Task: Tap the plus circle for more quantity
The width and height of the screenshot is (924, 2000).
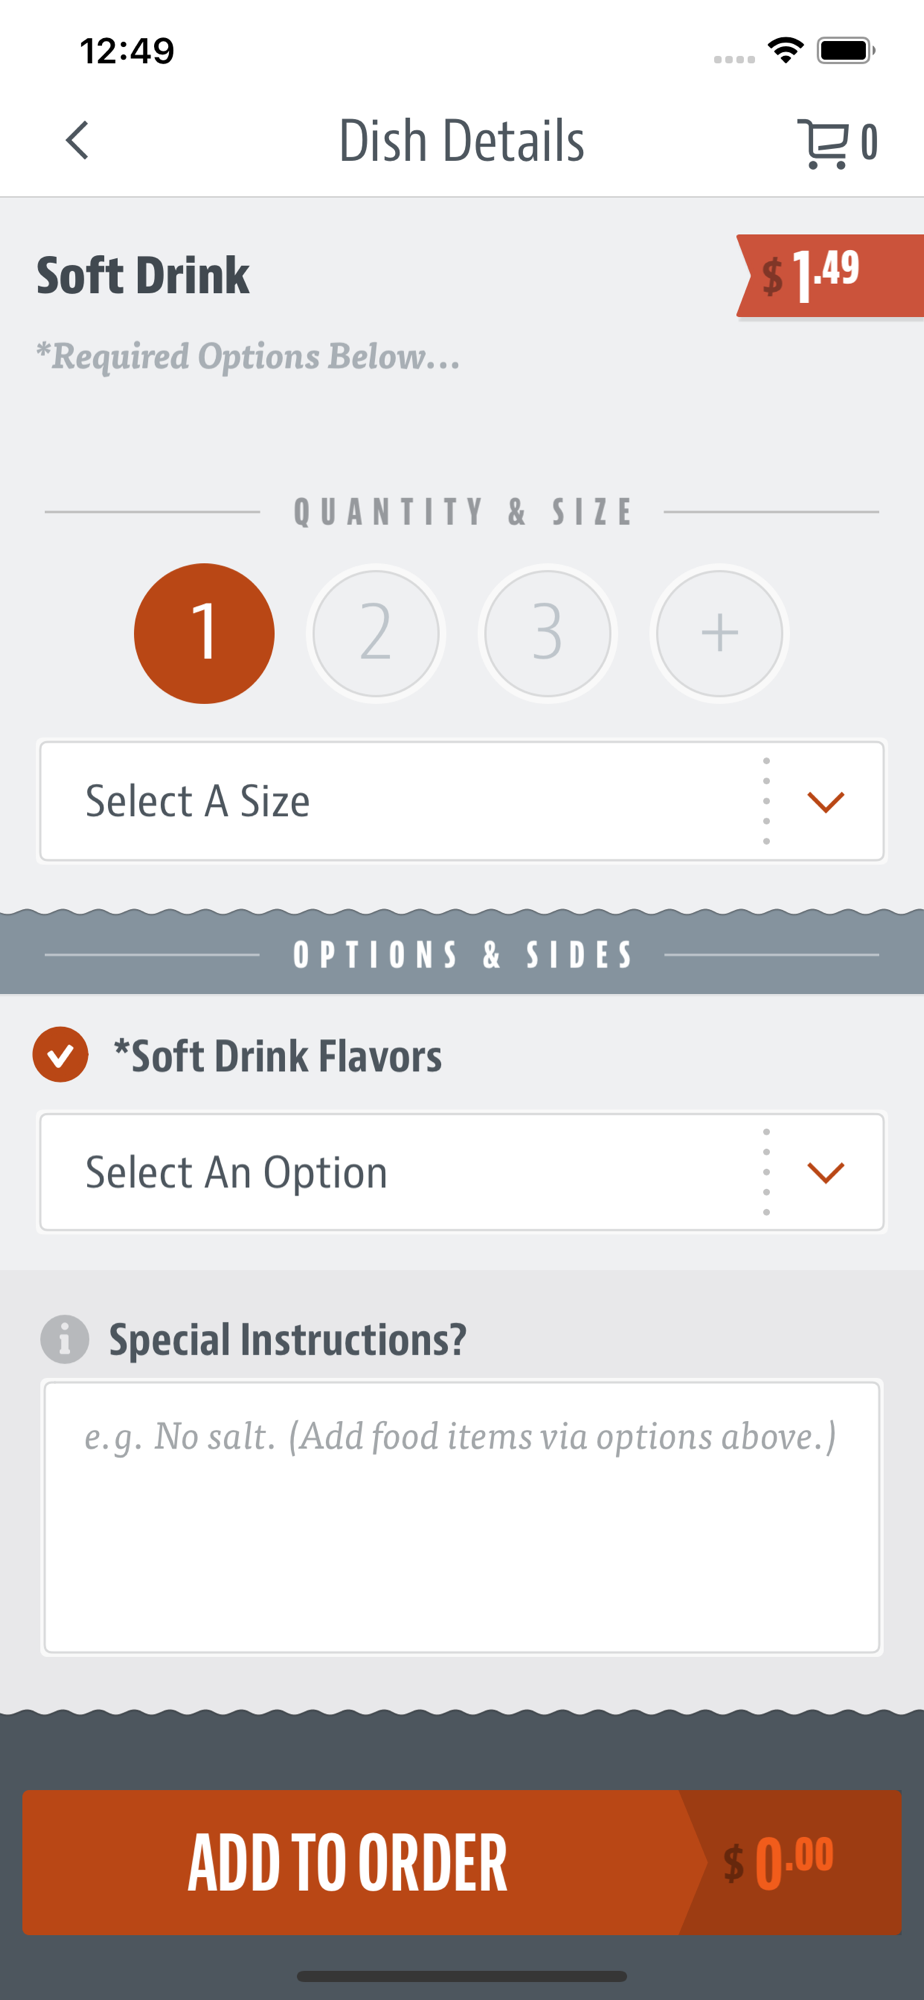Action: point(720,633)
